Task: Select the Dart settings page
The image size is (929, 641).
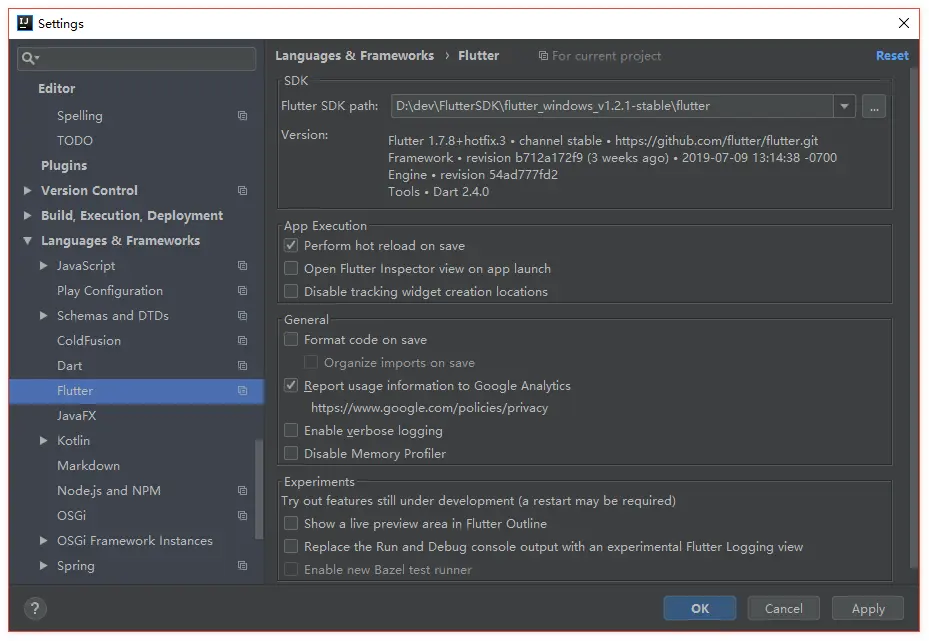Action: point(69,366)
